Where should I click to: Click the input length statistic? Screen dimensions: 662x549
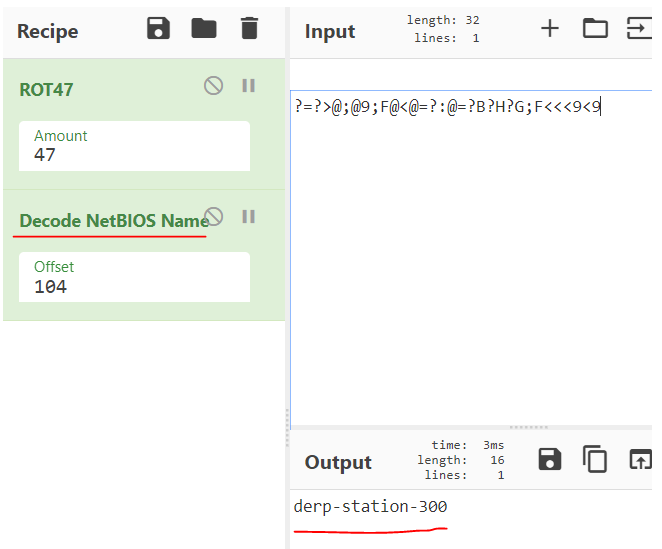point(443,20)
